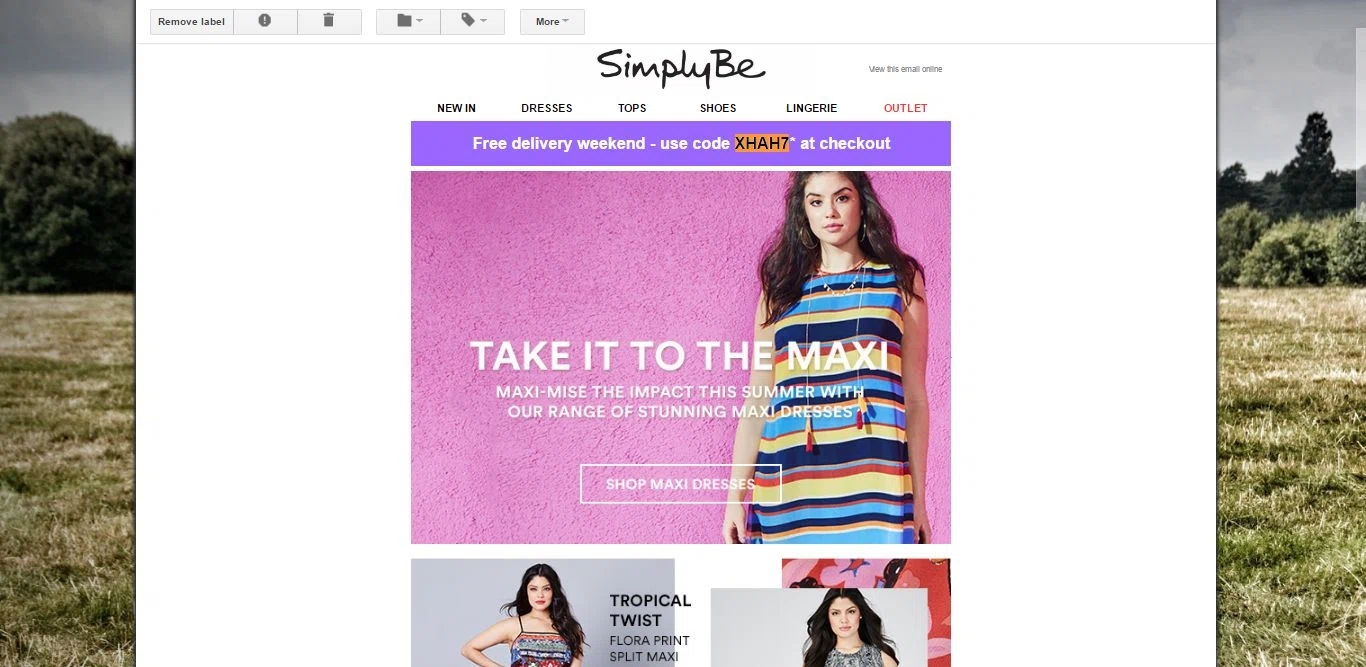Select the DRESSES menu item
The height and width of the screenshot is (667, 1366).
(x=547, y=108)
